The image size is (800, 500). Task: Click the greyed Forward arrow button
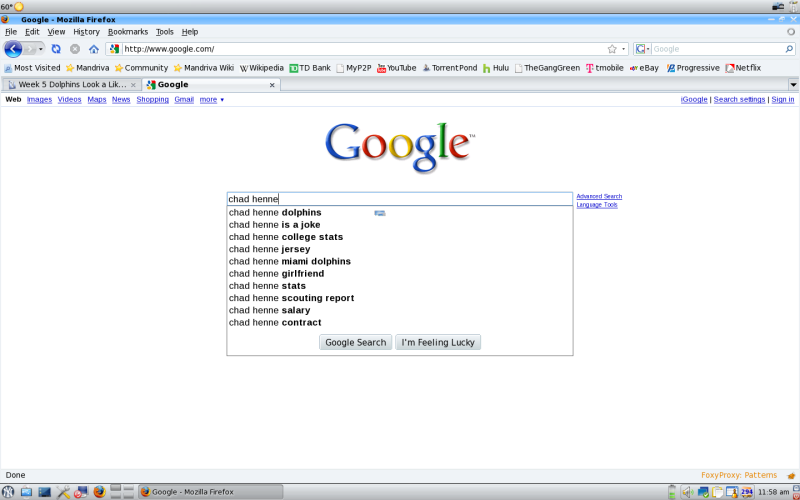(29, 49)
